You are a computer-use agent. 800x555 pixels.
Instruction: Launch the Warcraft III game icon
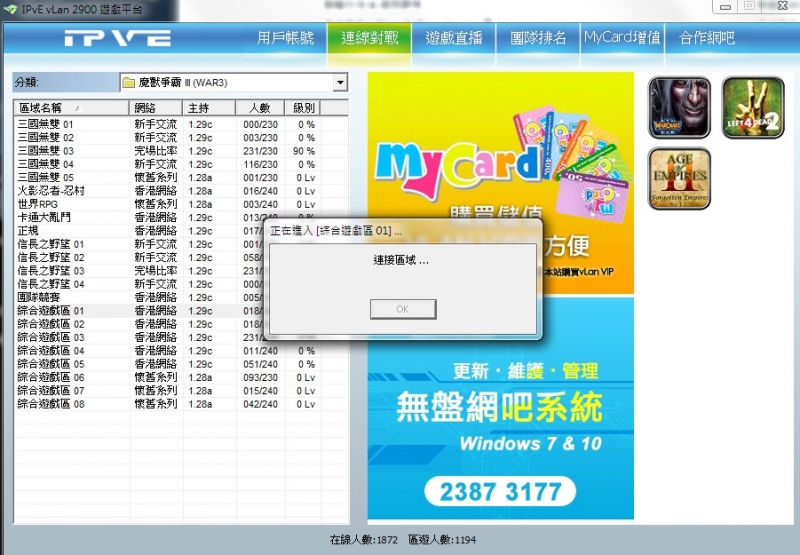pos(679,108)
